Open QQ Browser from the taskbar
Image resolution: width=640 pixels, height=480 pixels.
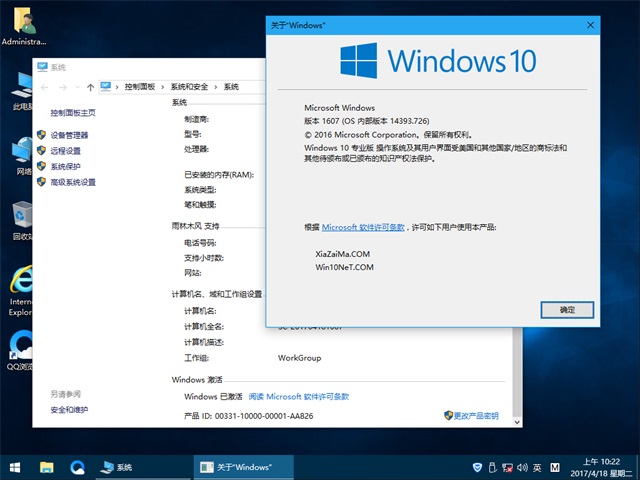77,467
